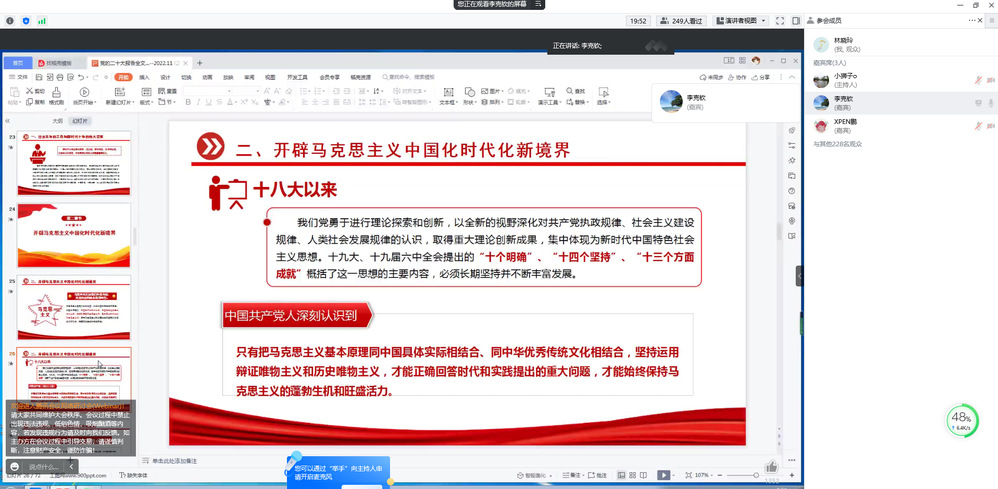Click the thumbs-up like icon
This screenshot has width=998, height=489.
coord(771,467)
